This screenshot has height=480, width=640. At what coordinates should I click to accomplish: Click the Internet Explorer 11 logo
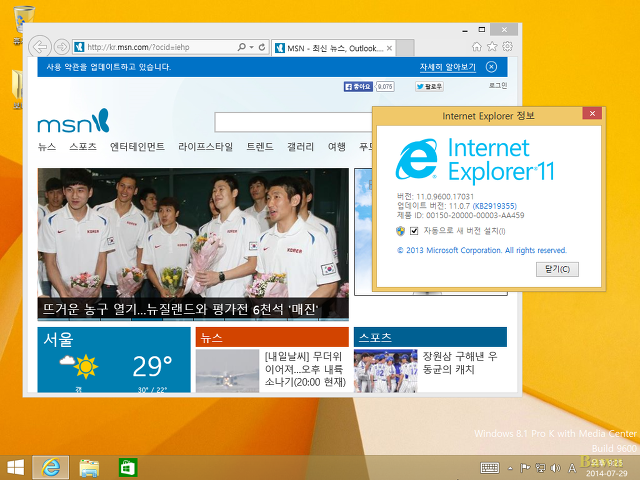475,160
